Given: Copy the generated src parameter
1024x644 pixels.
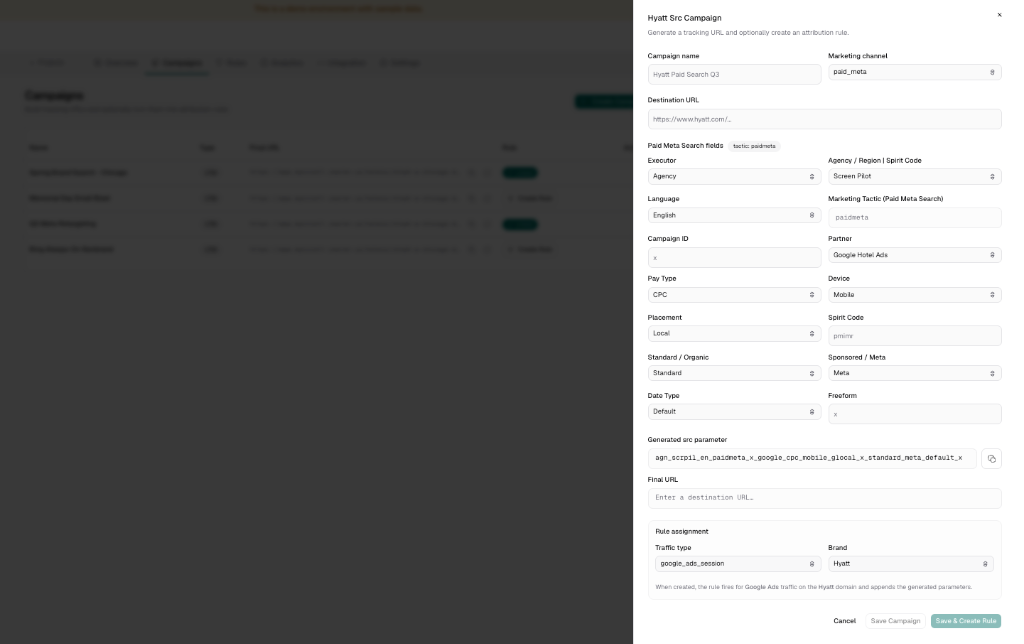Looking at the screenshot, I should tap(991, 459).
